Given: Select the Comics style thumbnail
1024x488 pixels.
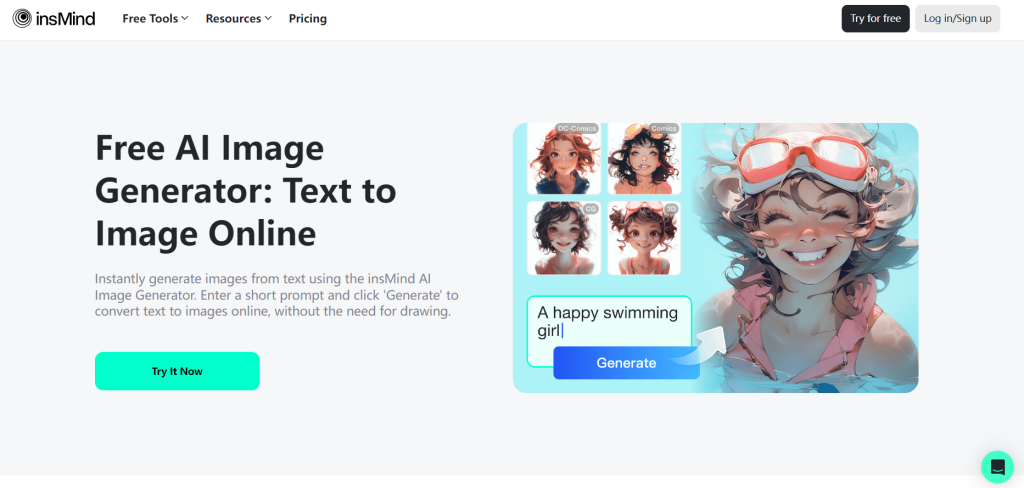Looking at the screenshot, I should coord(644,159).
